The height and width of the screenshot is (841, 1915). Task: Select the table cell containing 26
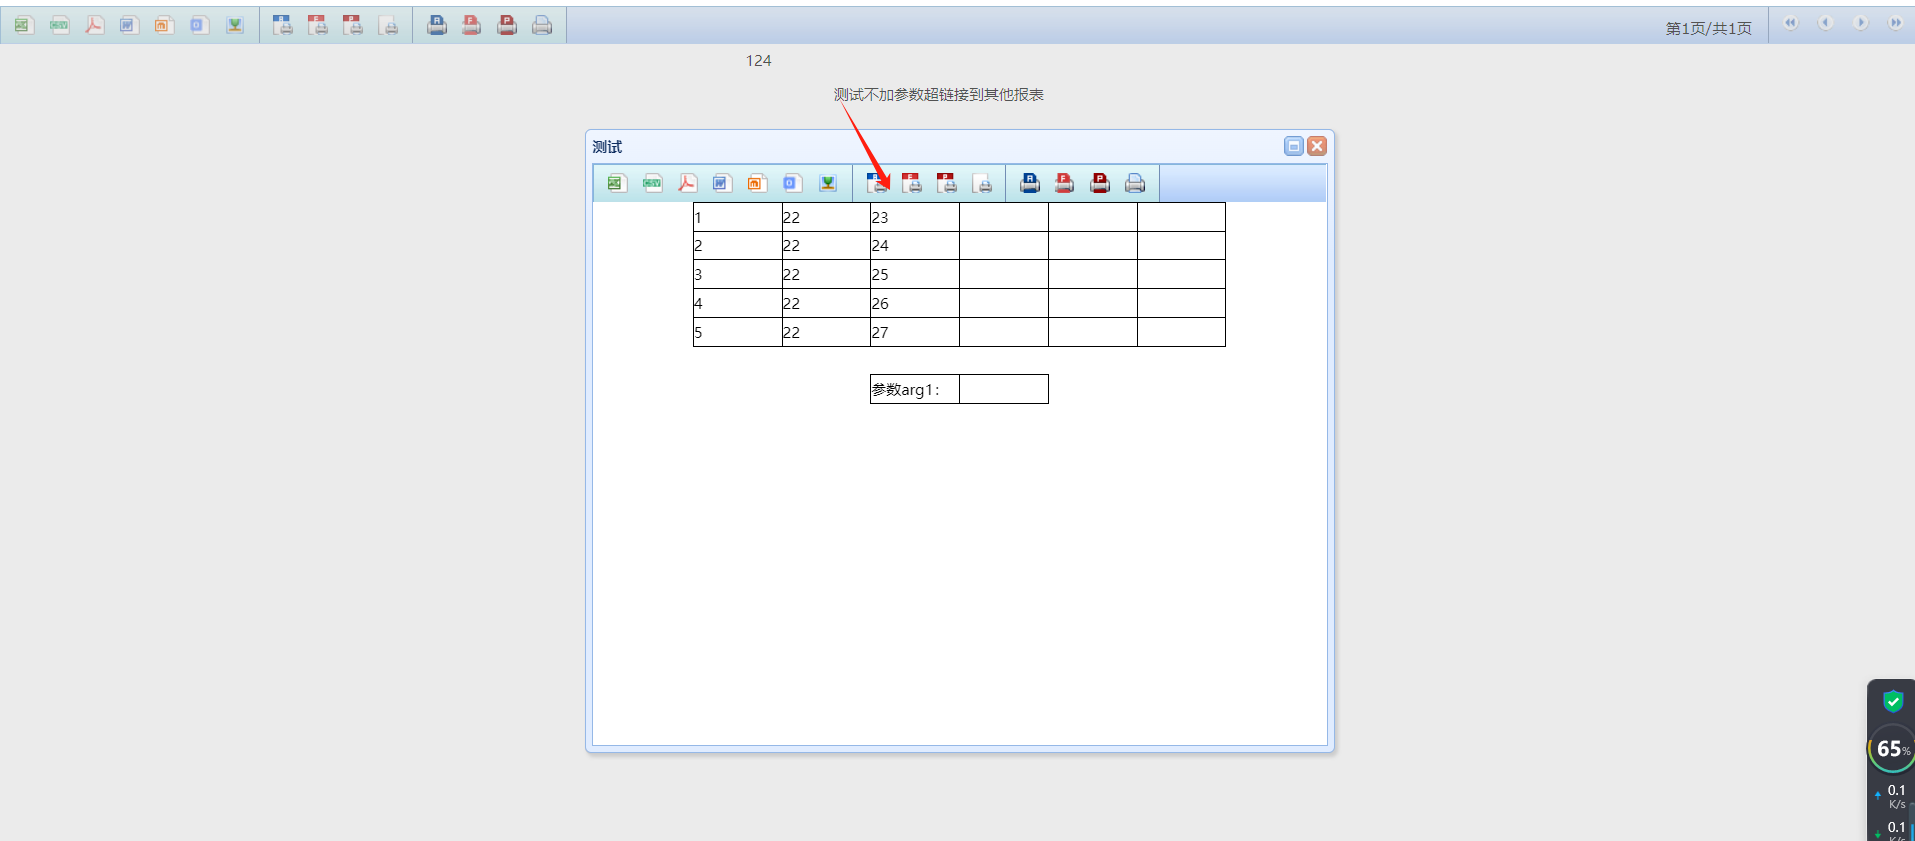coord(915,303)
